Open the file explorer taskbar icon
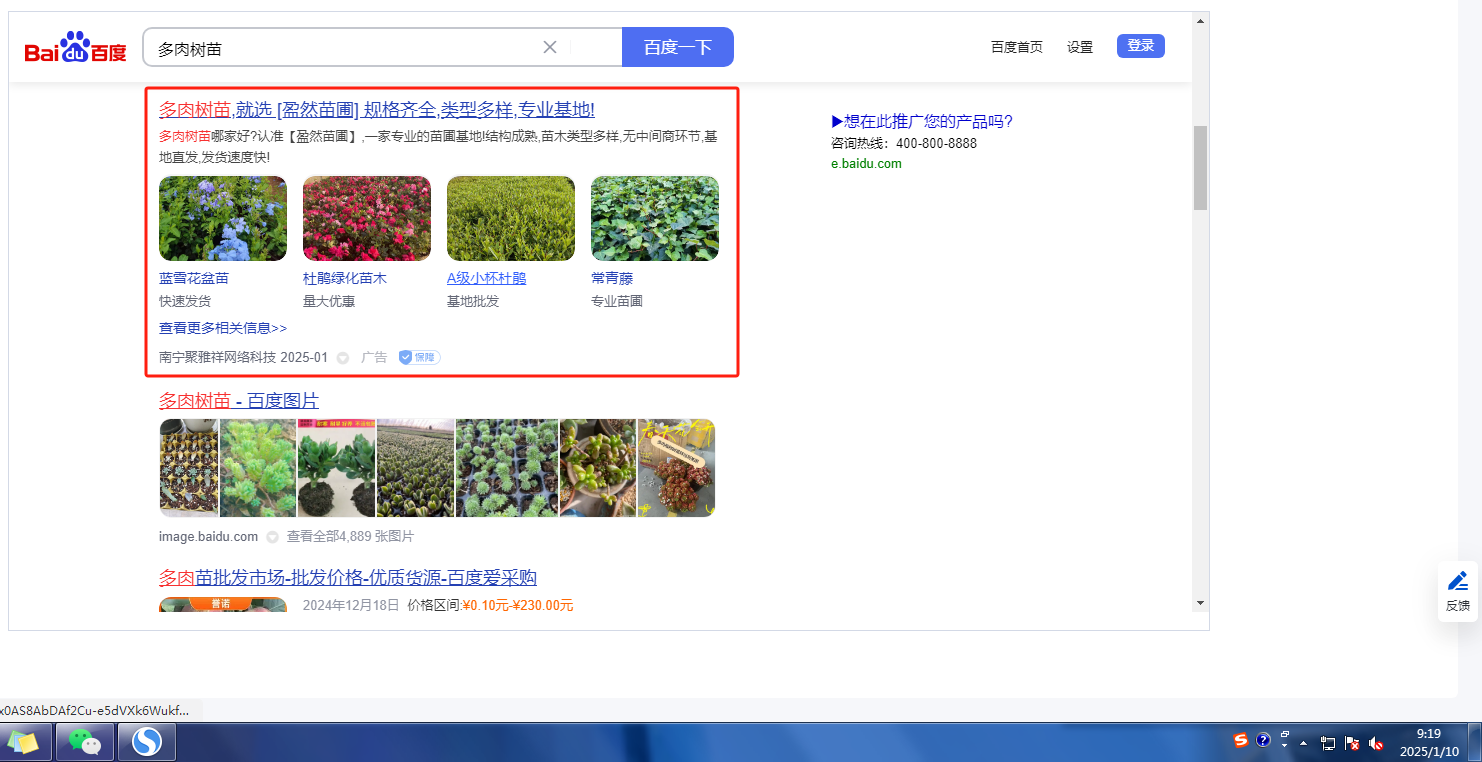This screenshot has width=1482, height=762. pos(24,743)
